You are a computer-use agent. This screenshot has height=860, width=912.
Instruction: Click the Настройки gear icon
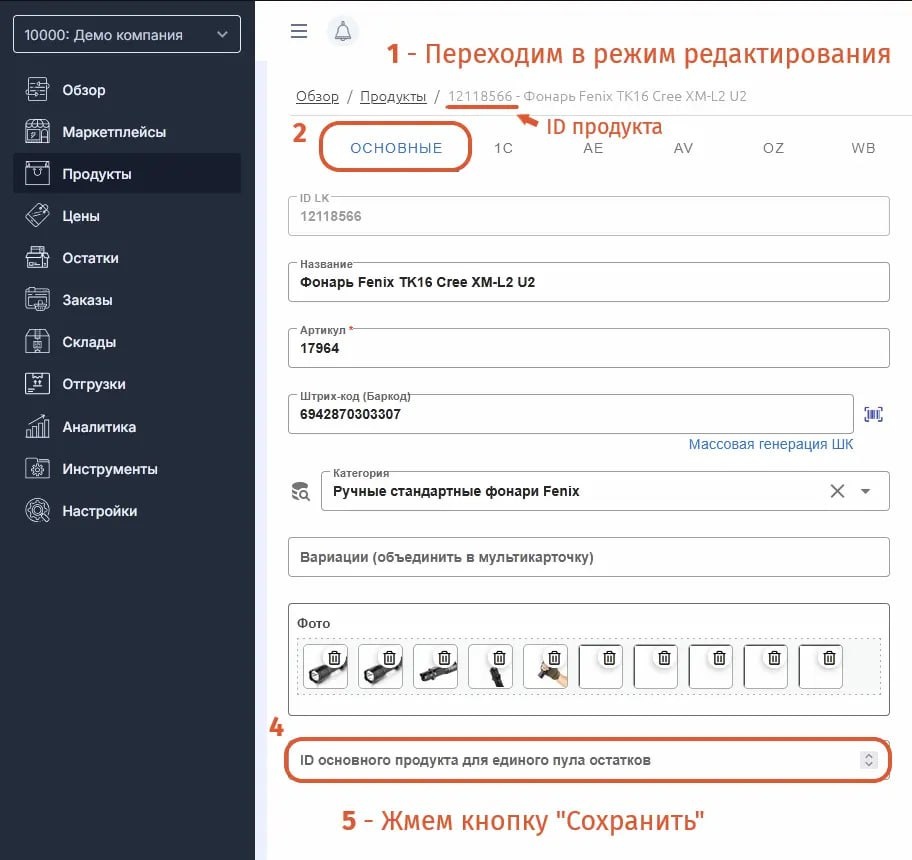(37, 511)
